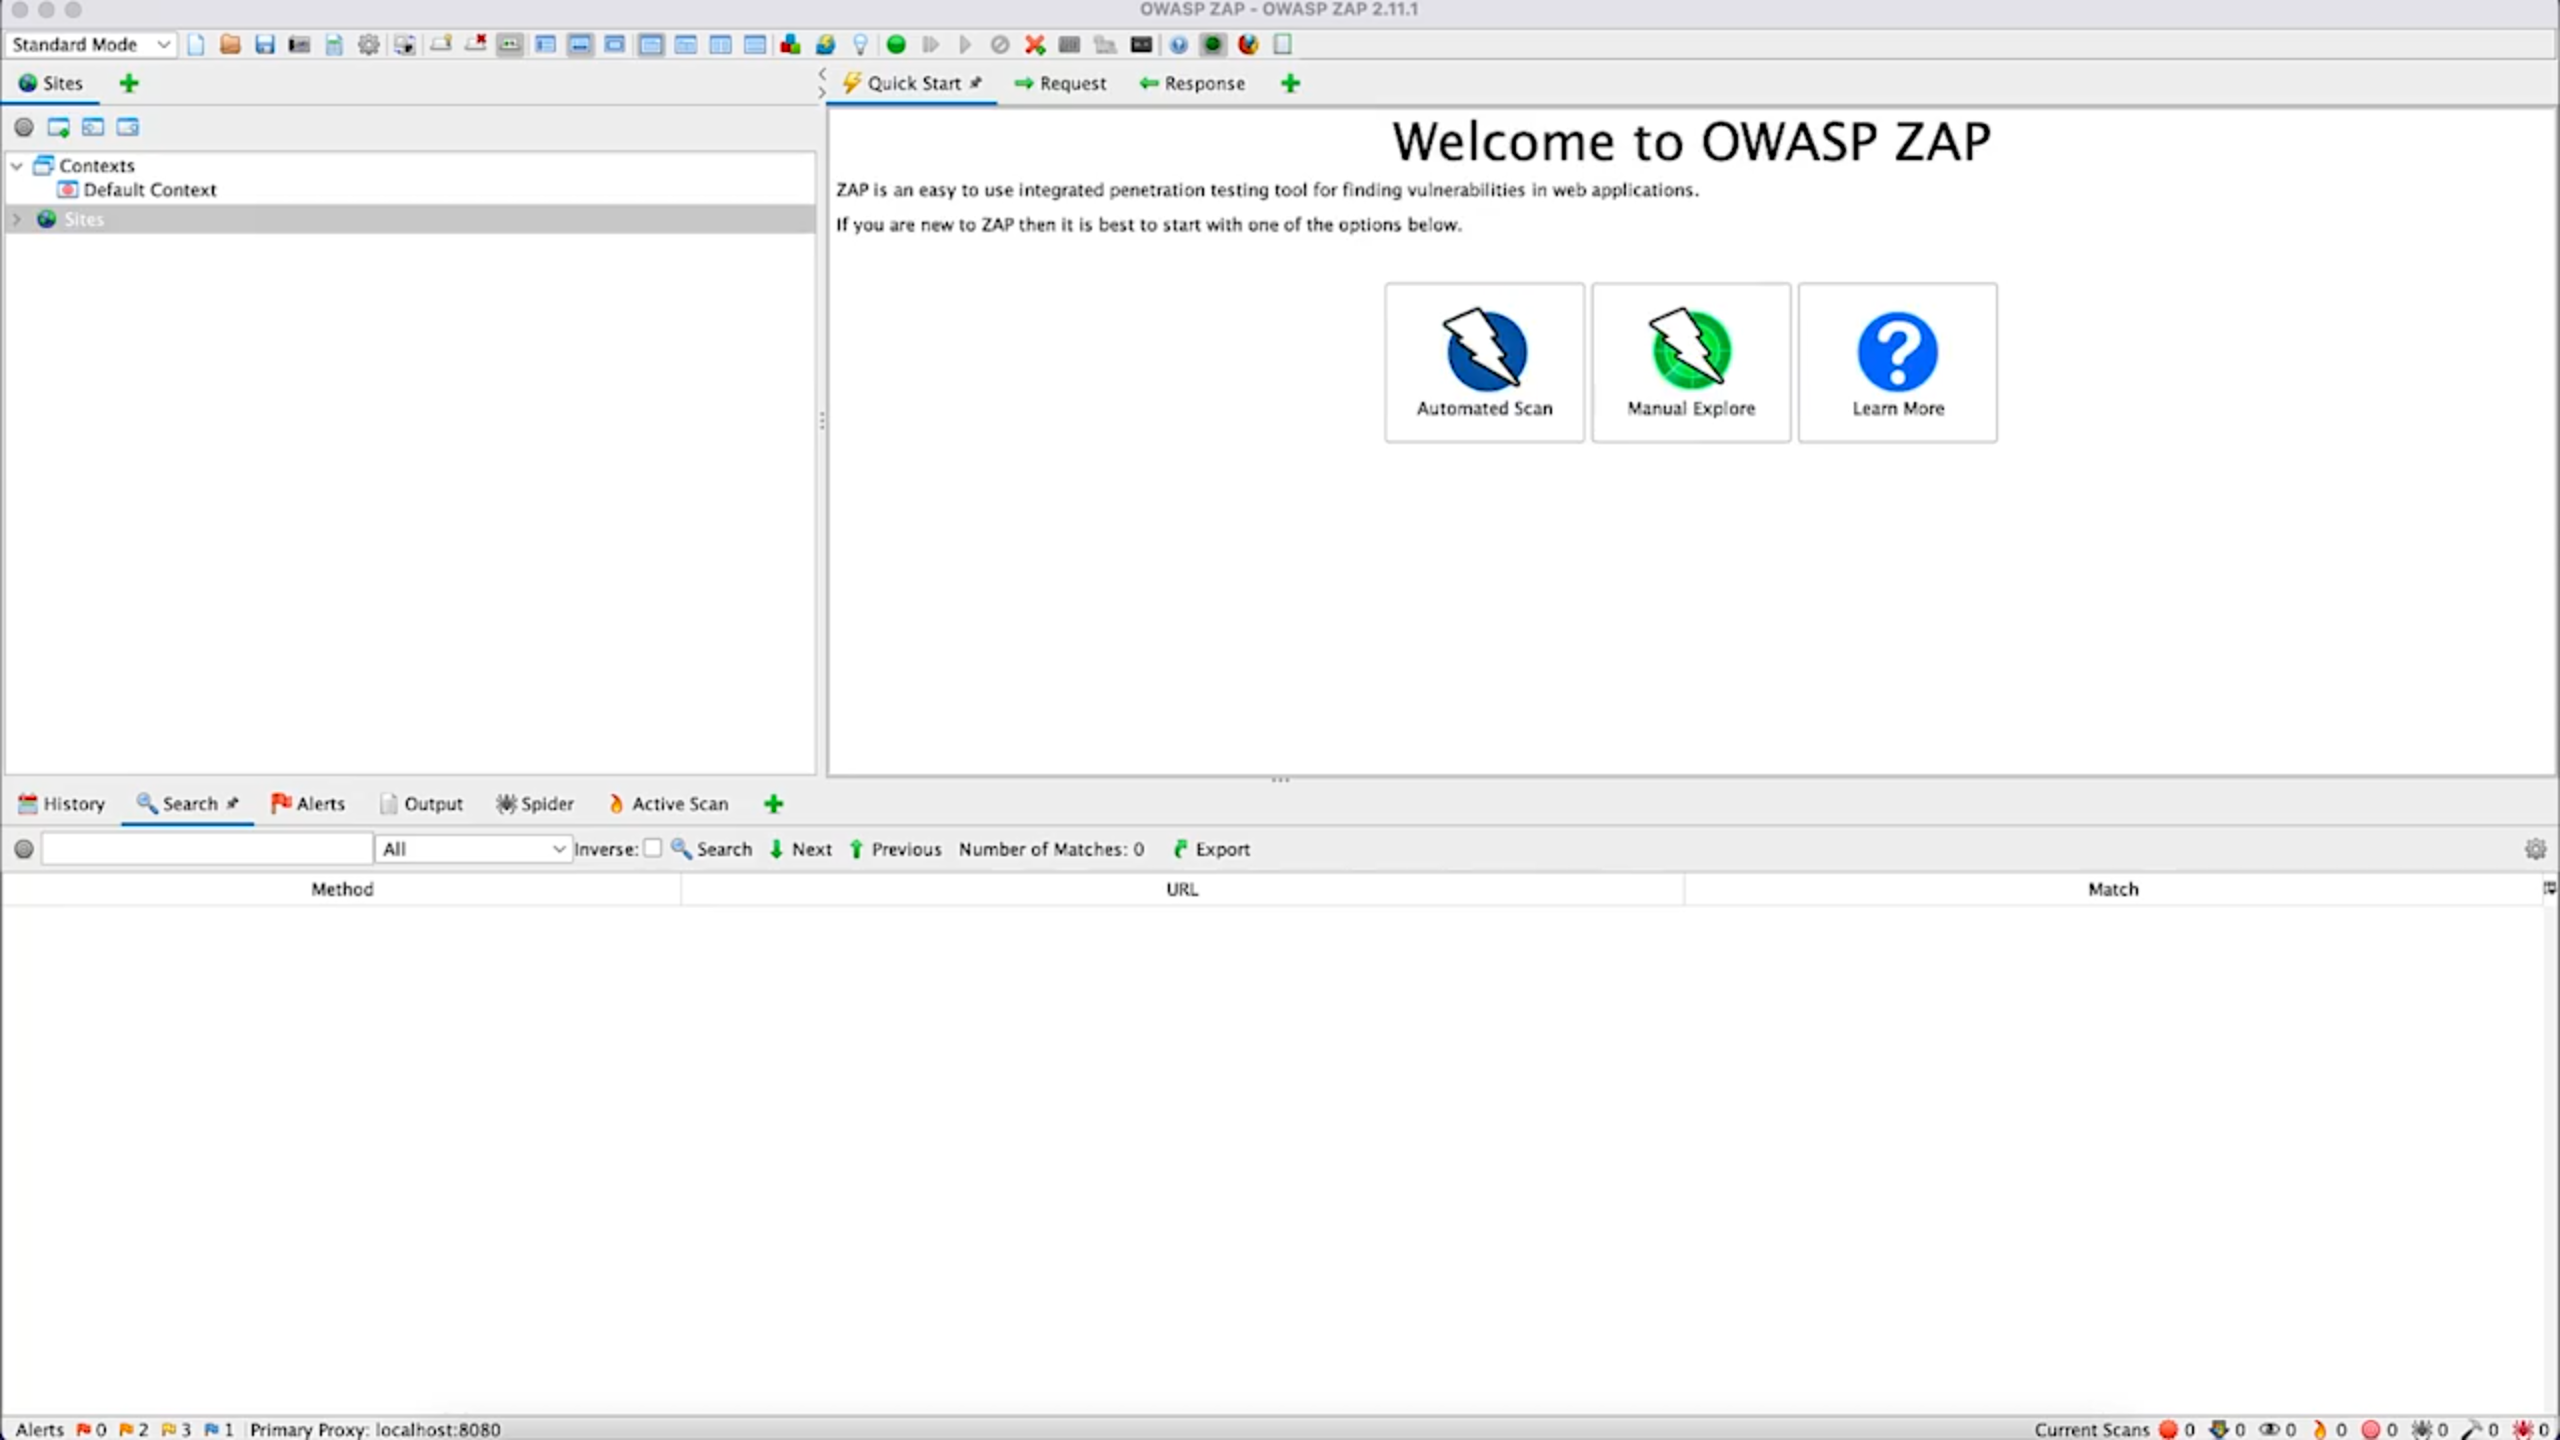The image size is (2560, 1440).
Task: Open the Request tab
Action: [1061, 83]
